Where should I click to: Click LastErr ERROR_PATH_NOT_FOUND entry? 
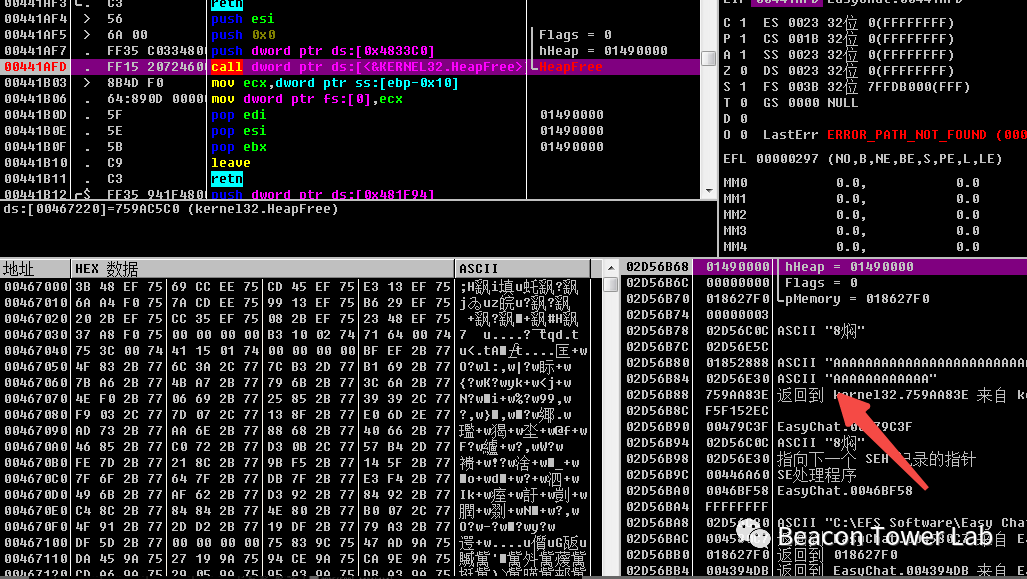click(894, 135)
